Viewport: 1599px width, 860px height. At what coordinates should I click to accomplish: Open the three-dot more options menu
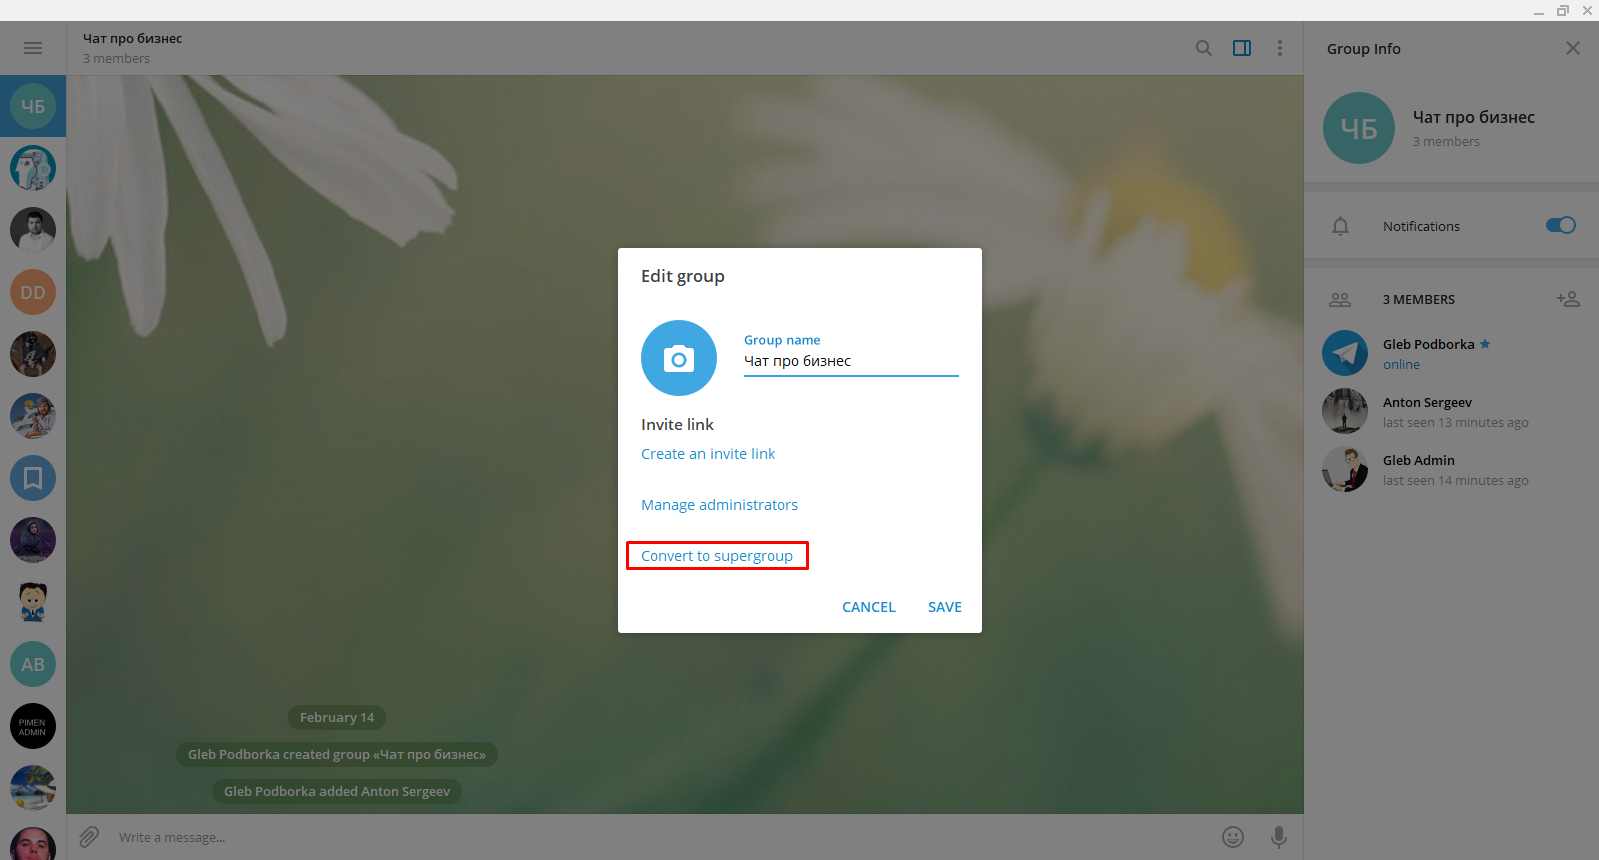click(x=1280, y=48)
